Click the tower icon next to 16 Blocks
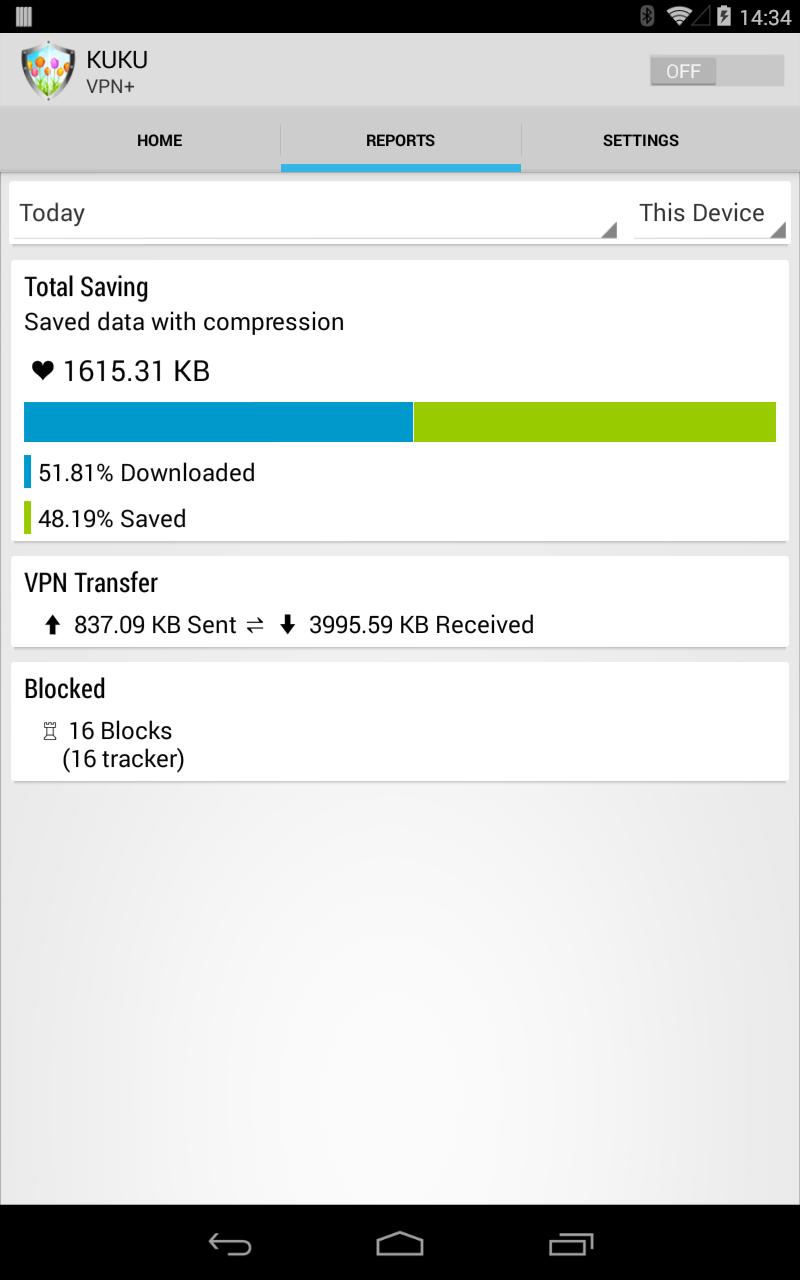Image resolution: width=800 pixels, height=1280 pixels. [48, 731]
